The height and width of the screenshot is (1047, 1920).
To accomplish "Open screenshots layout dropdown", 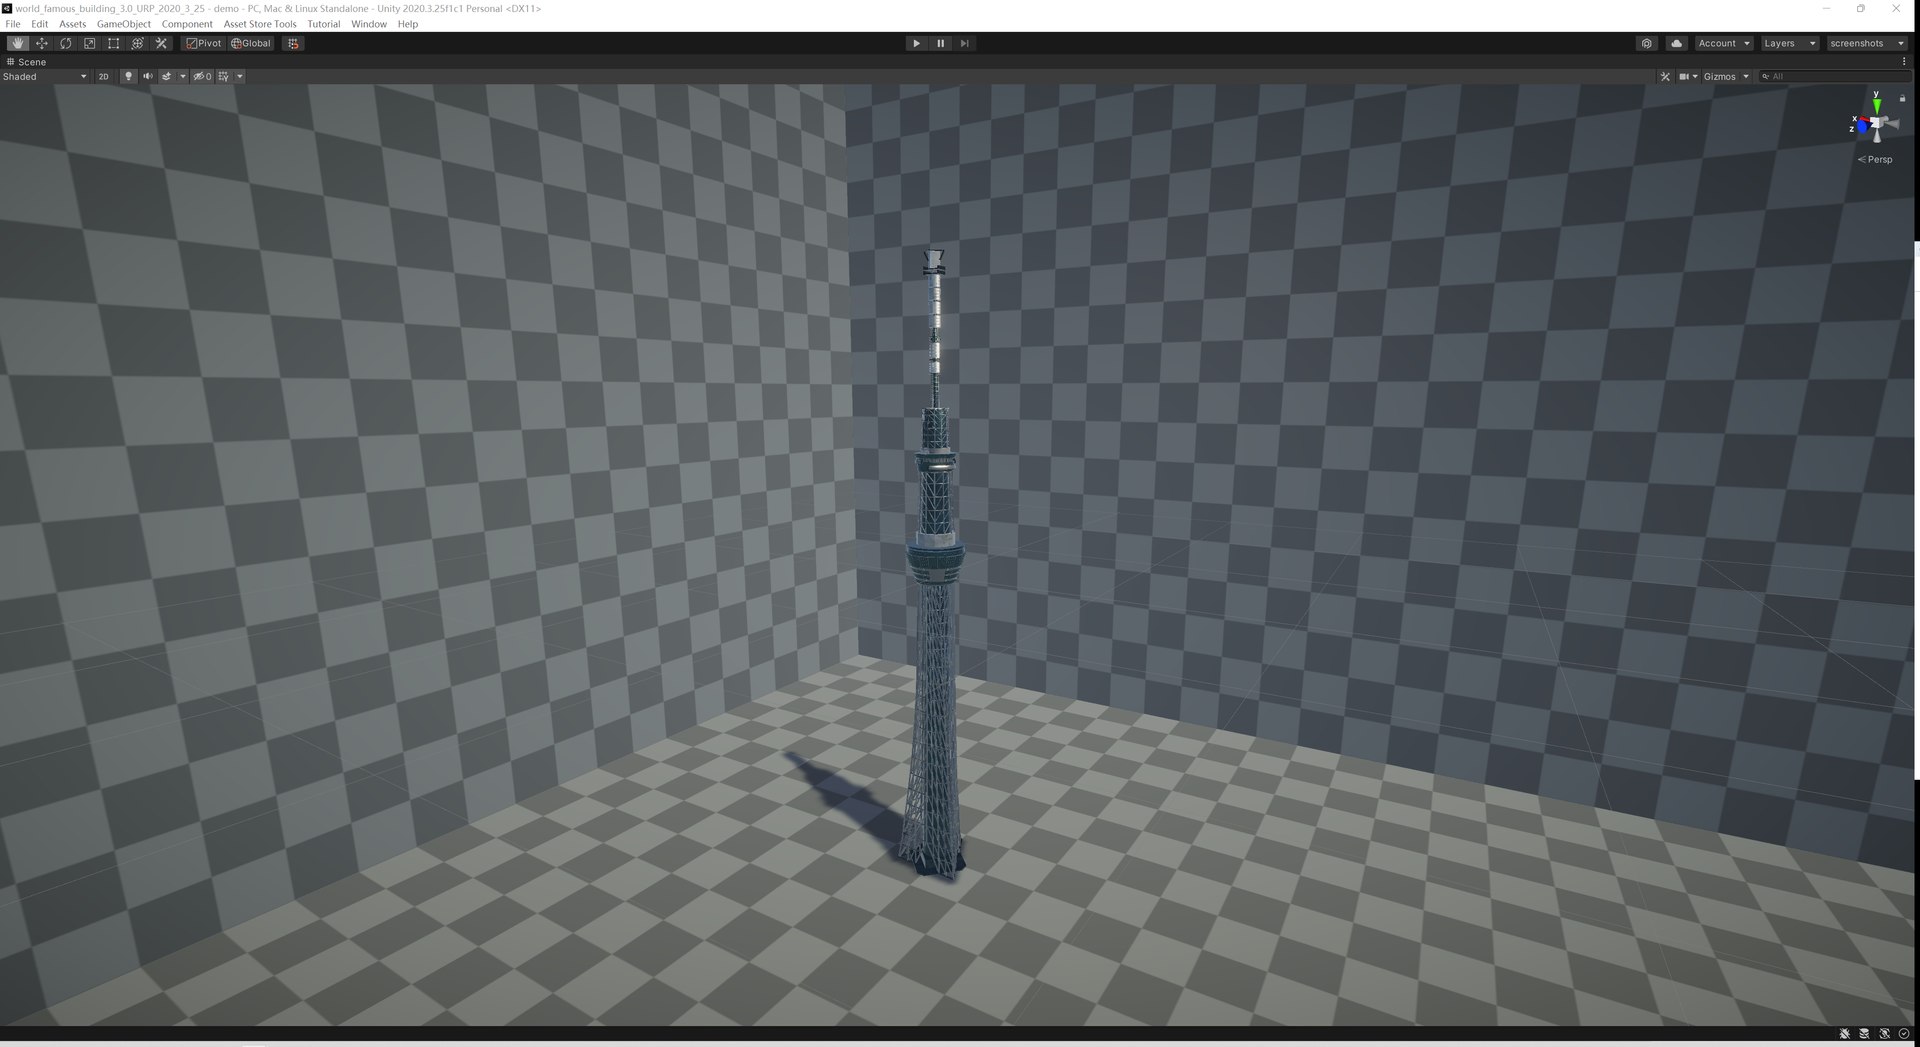I will [x=1867, y=43].
